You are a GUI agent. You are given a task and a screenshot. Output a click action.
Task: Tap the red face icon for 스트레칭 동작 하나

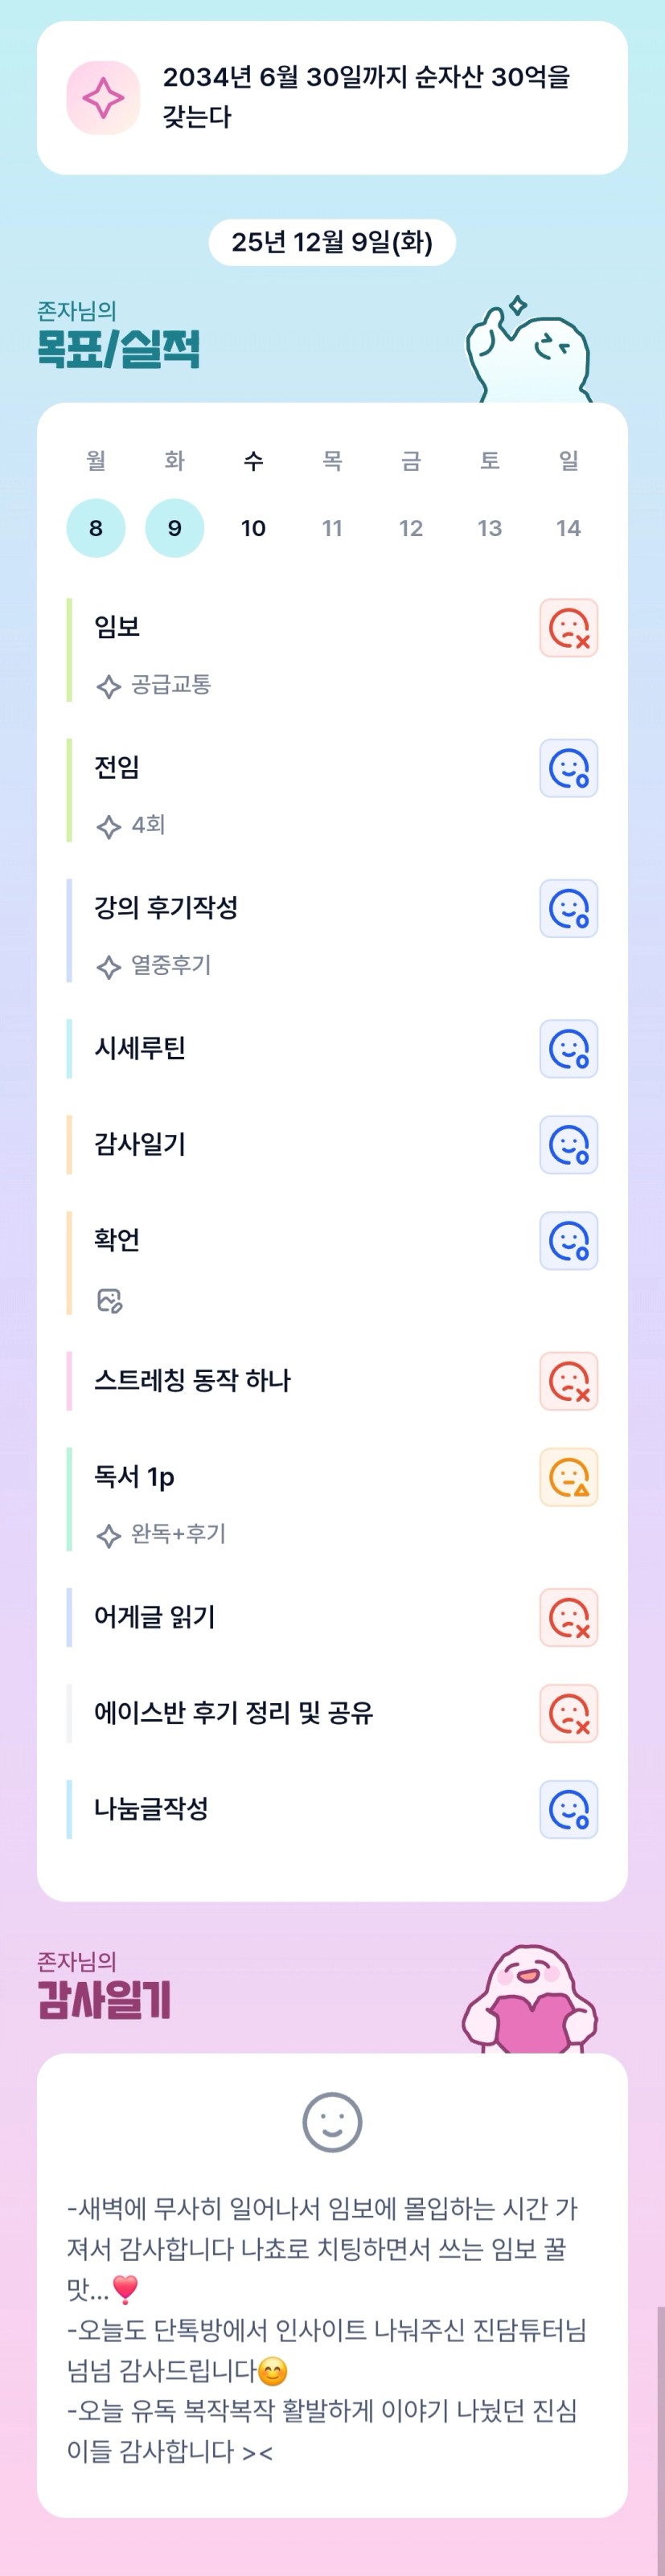click(568, 1381)
